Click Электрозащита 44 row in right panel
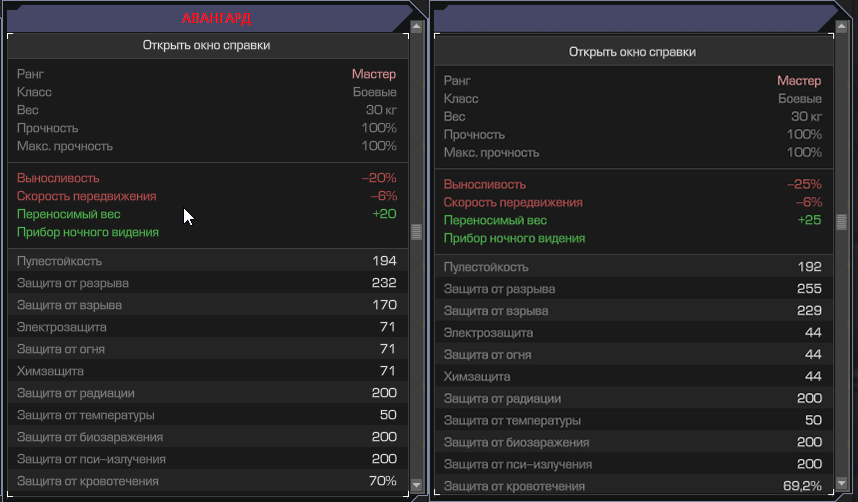 634,332
